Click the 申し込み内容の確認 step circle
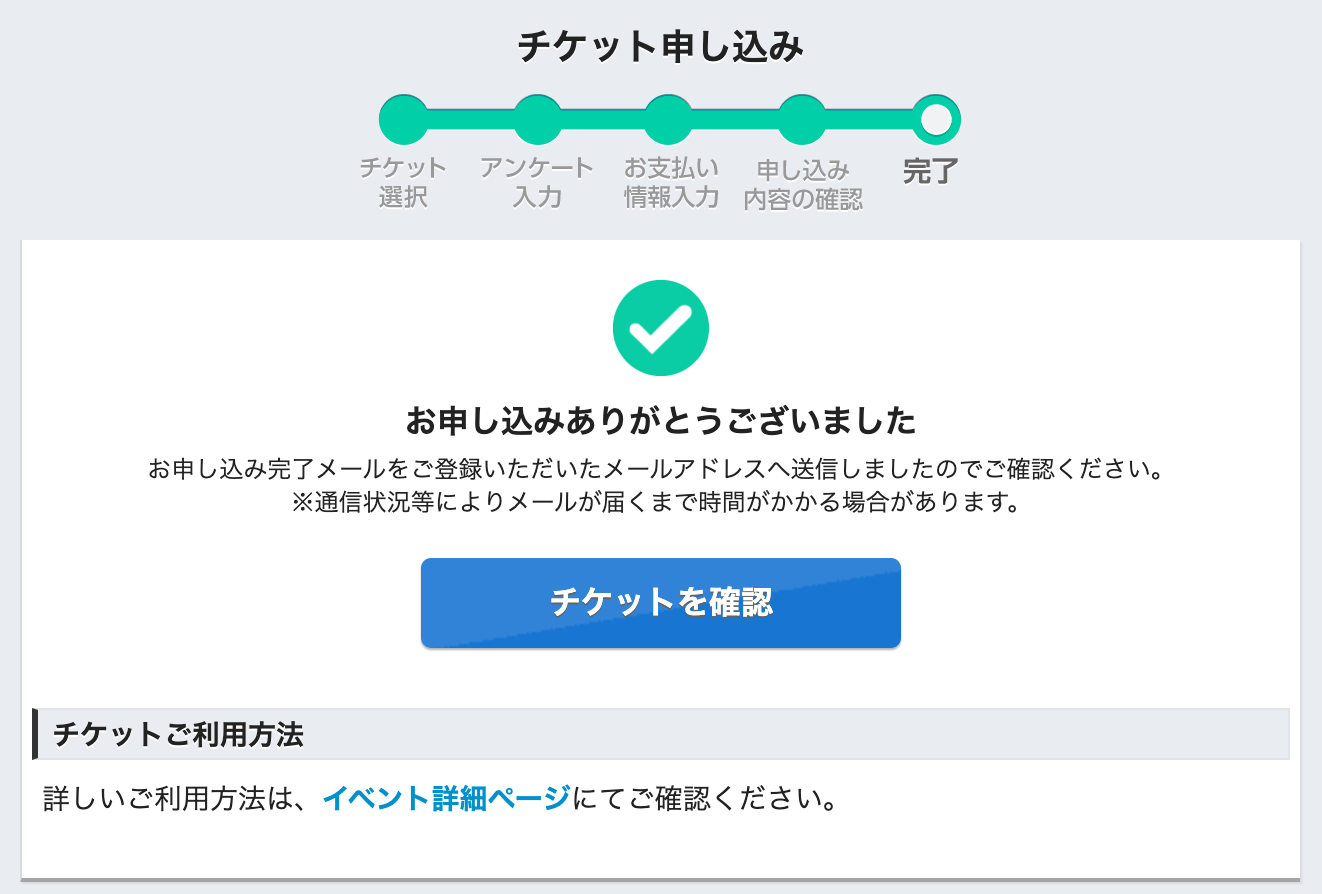 coord(803,120)
